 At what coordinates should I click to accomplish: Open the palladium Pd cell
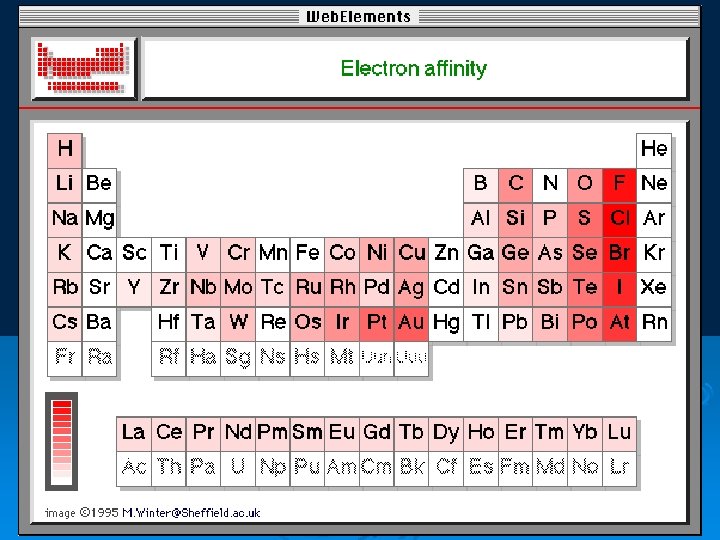point(377,289)
